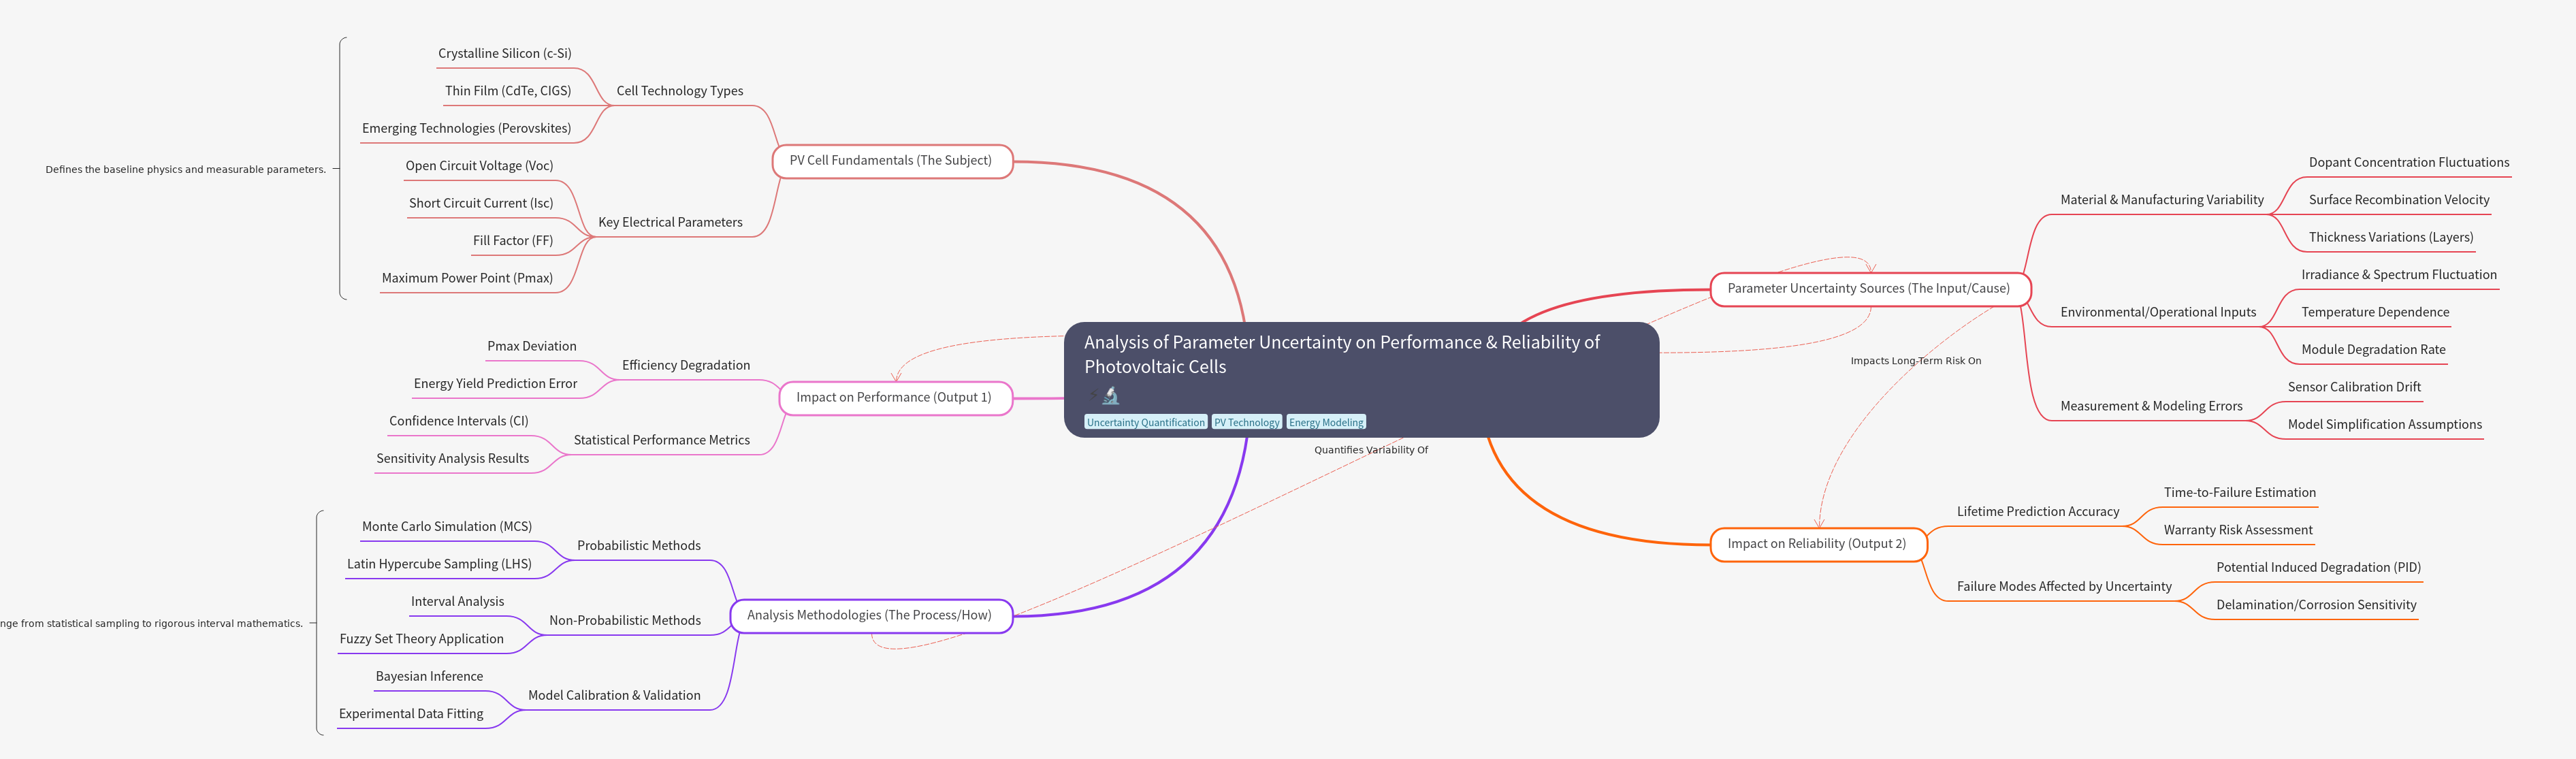Click Monte Carlo Simulation (MCS) leaf
The image size is (2576, 759).
click(x=446, y=527)
